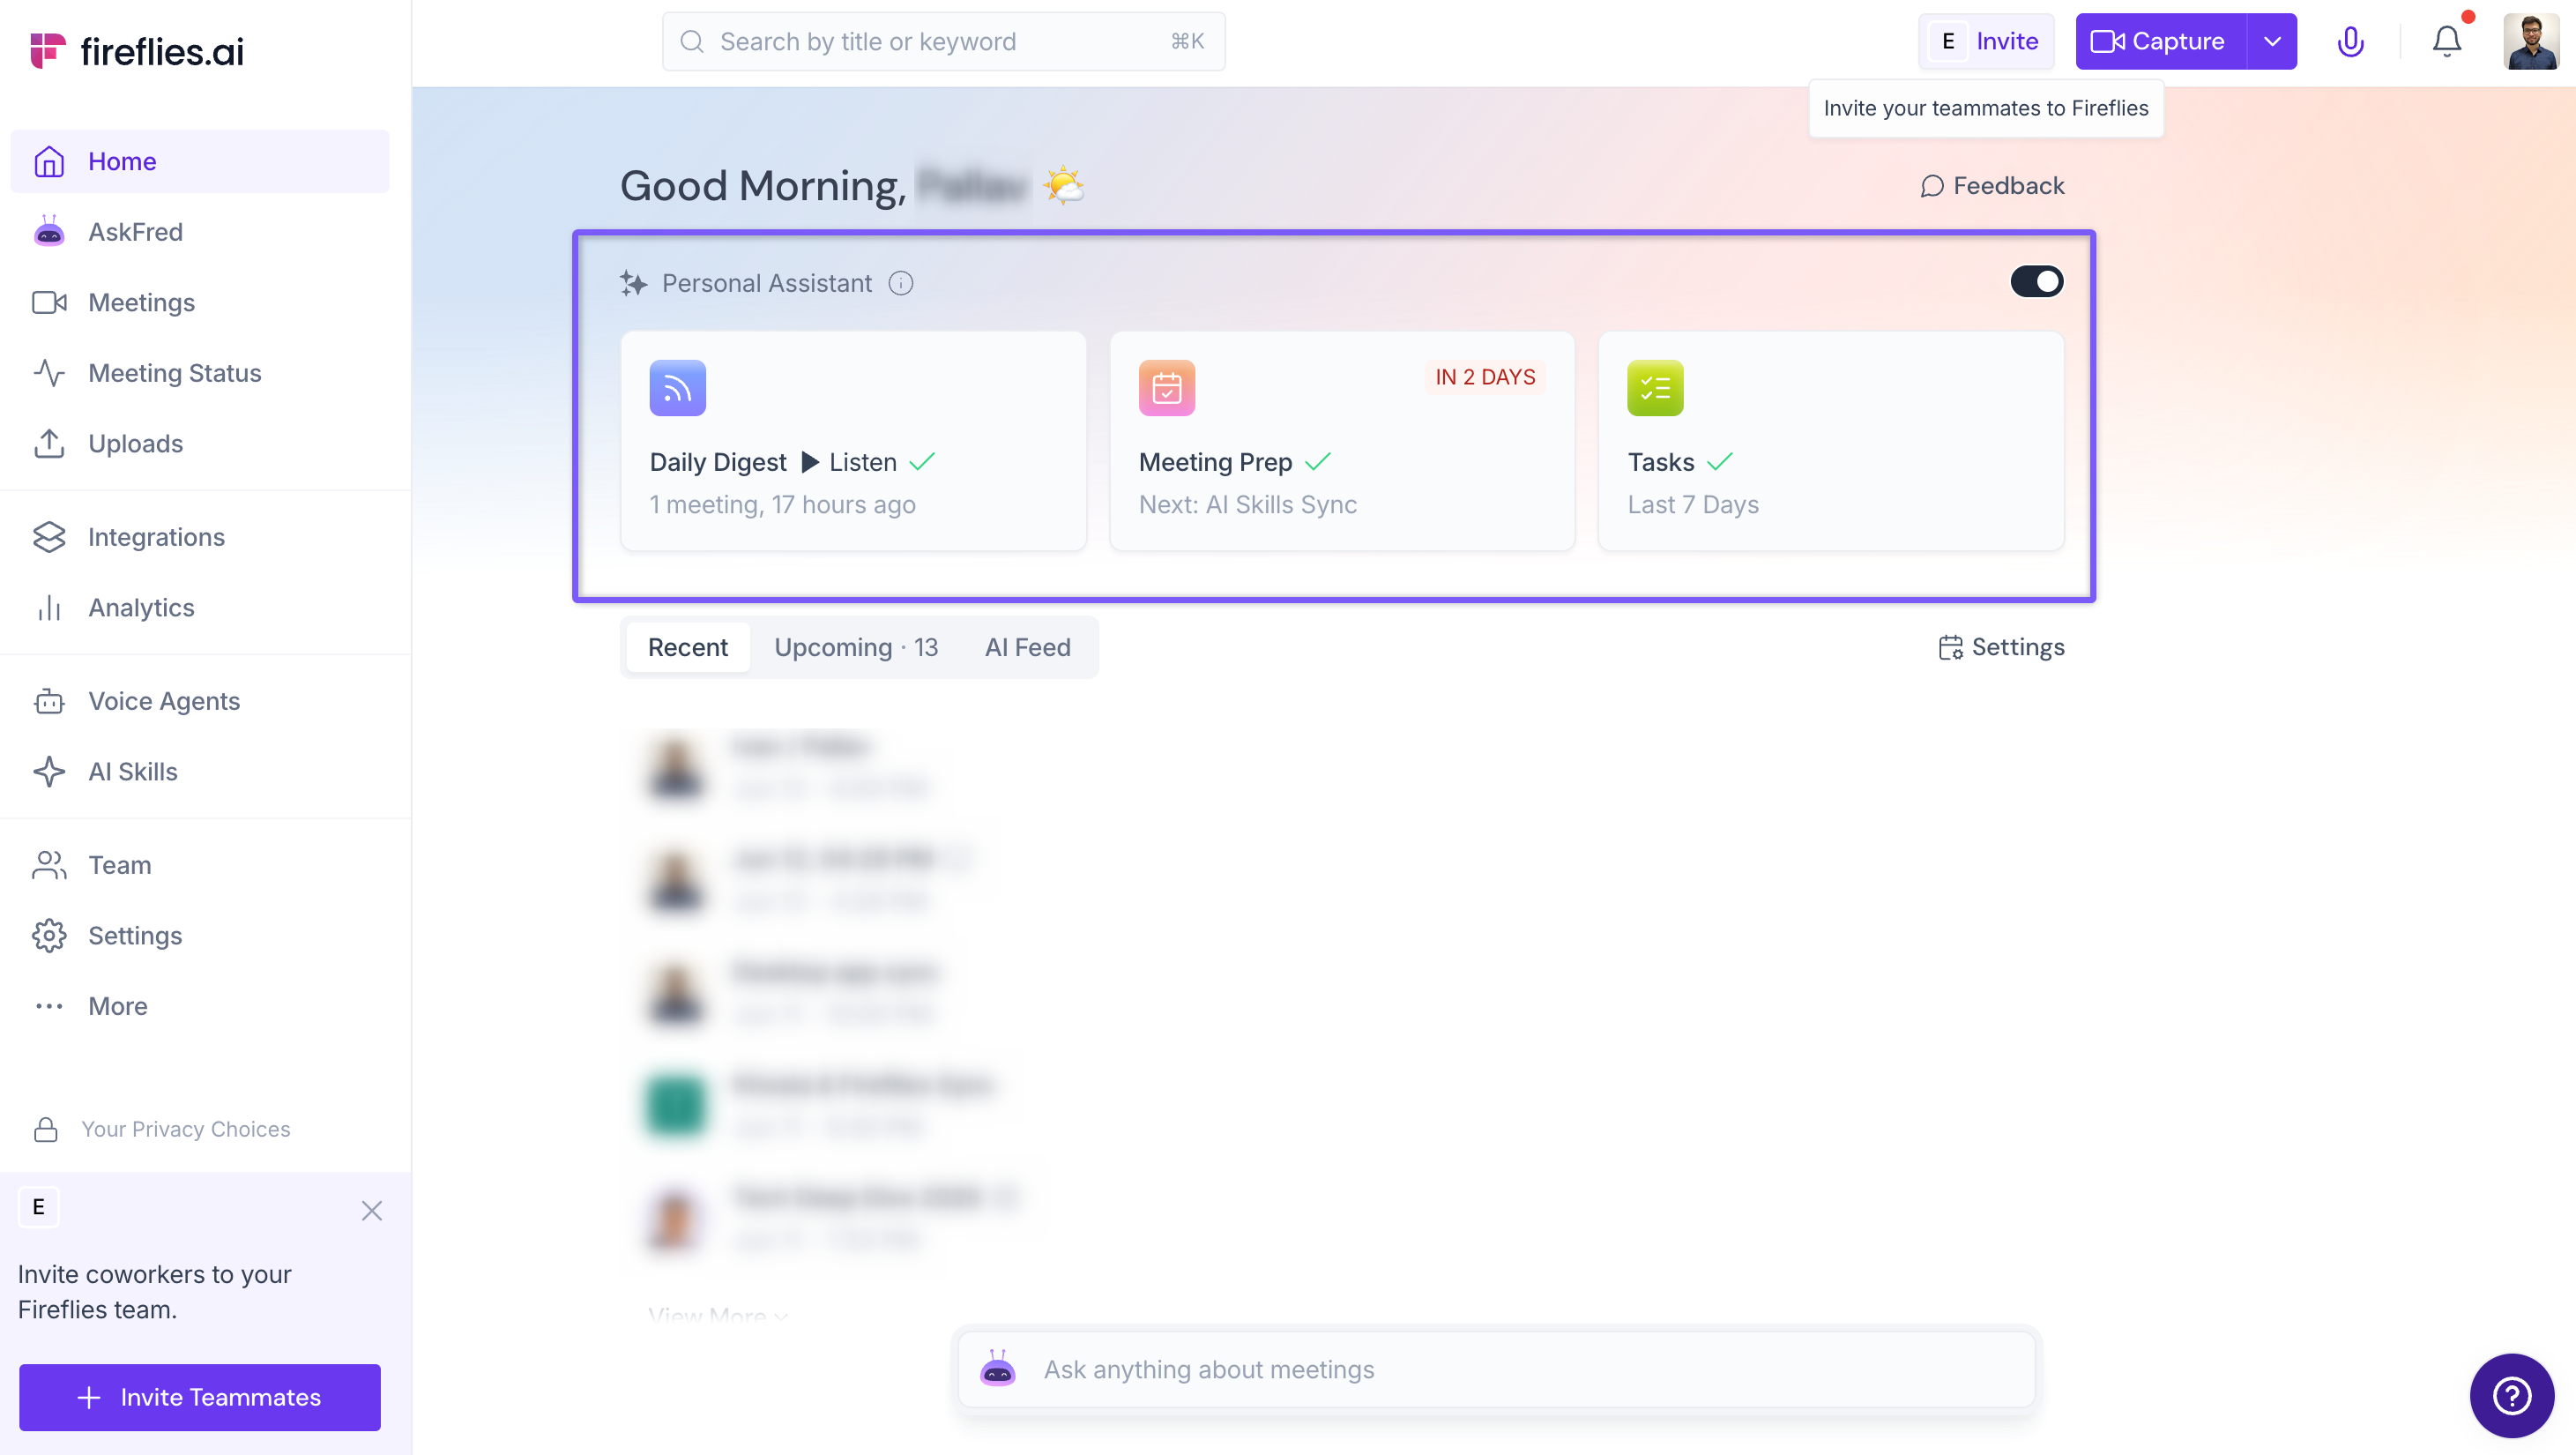The height and width of the screenshot is (1455, 2576).
Task: Click the Capture button
Action: click(2160, 41)
